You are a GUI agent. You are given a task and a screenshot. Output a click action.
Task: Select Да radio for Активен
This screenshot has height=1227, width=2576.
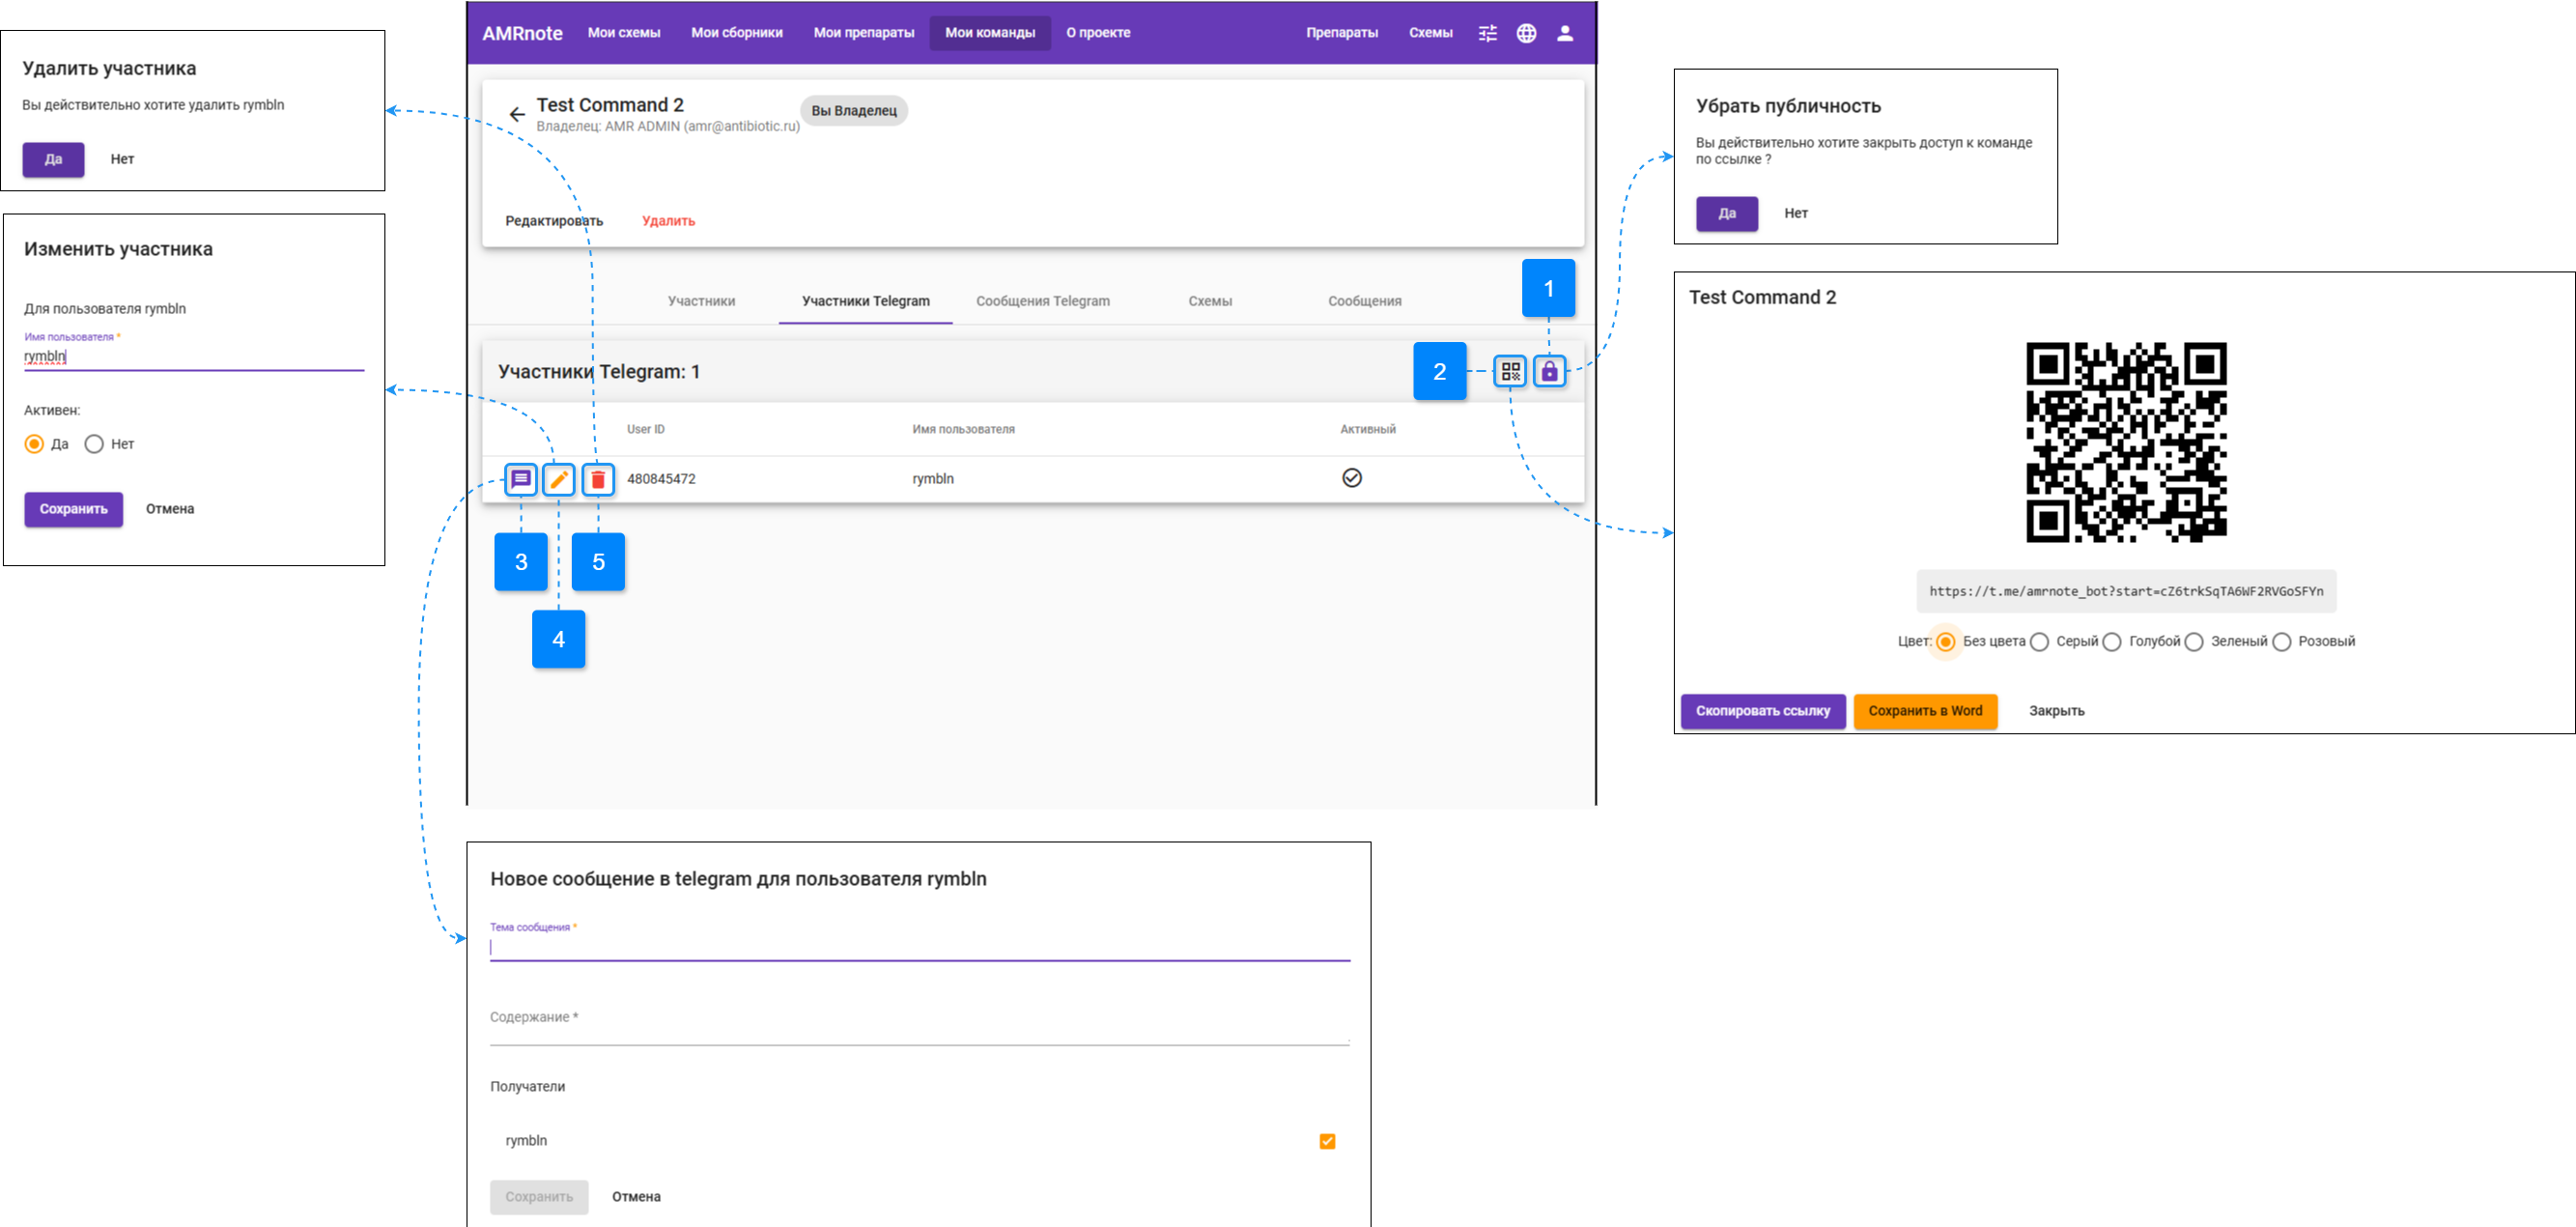pyautogui.click(x=35, y=444)
